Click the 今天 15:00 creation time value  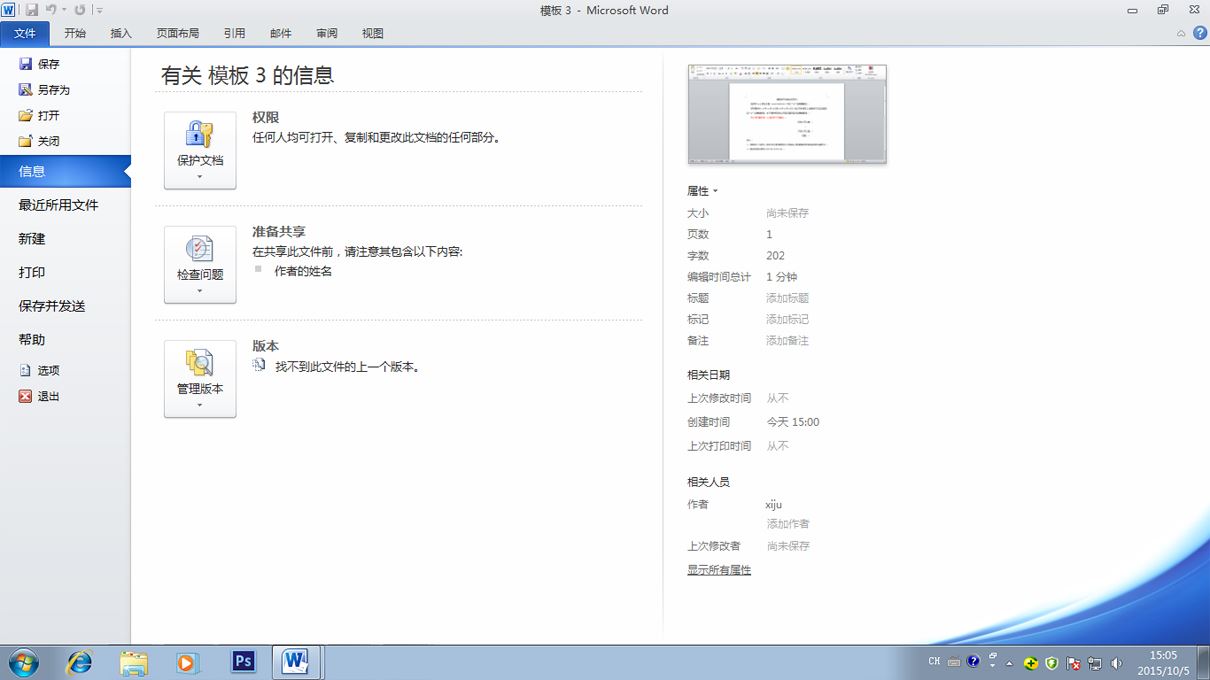tap(793, 422)
